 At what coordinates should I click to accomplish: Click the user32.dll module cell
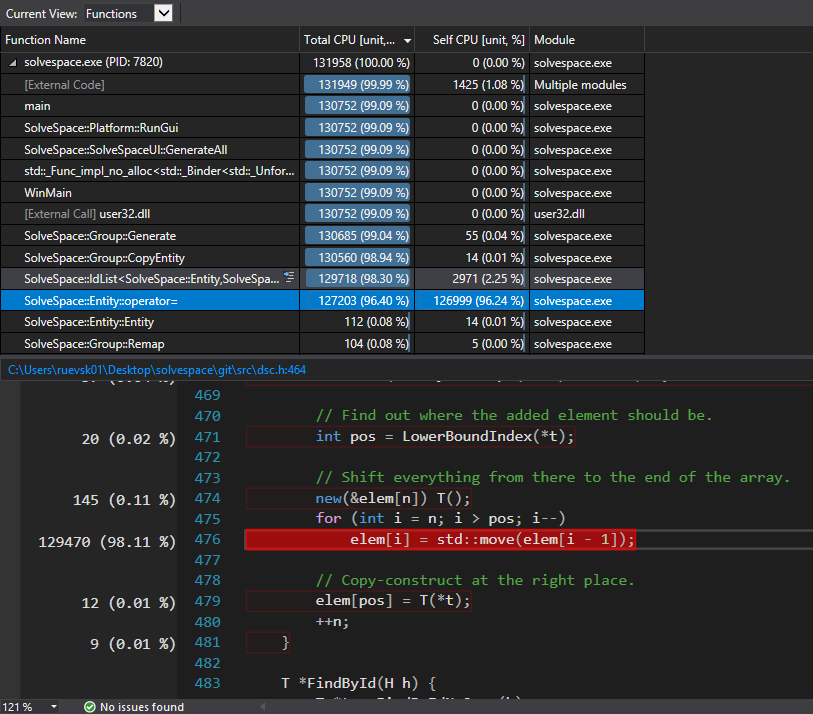[x=587, y=214]
